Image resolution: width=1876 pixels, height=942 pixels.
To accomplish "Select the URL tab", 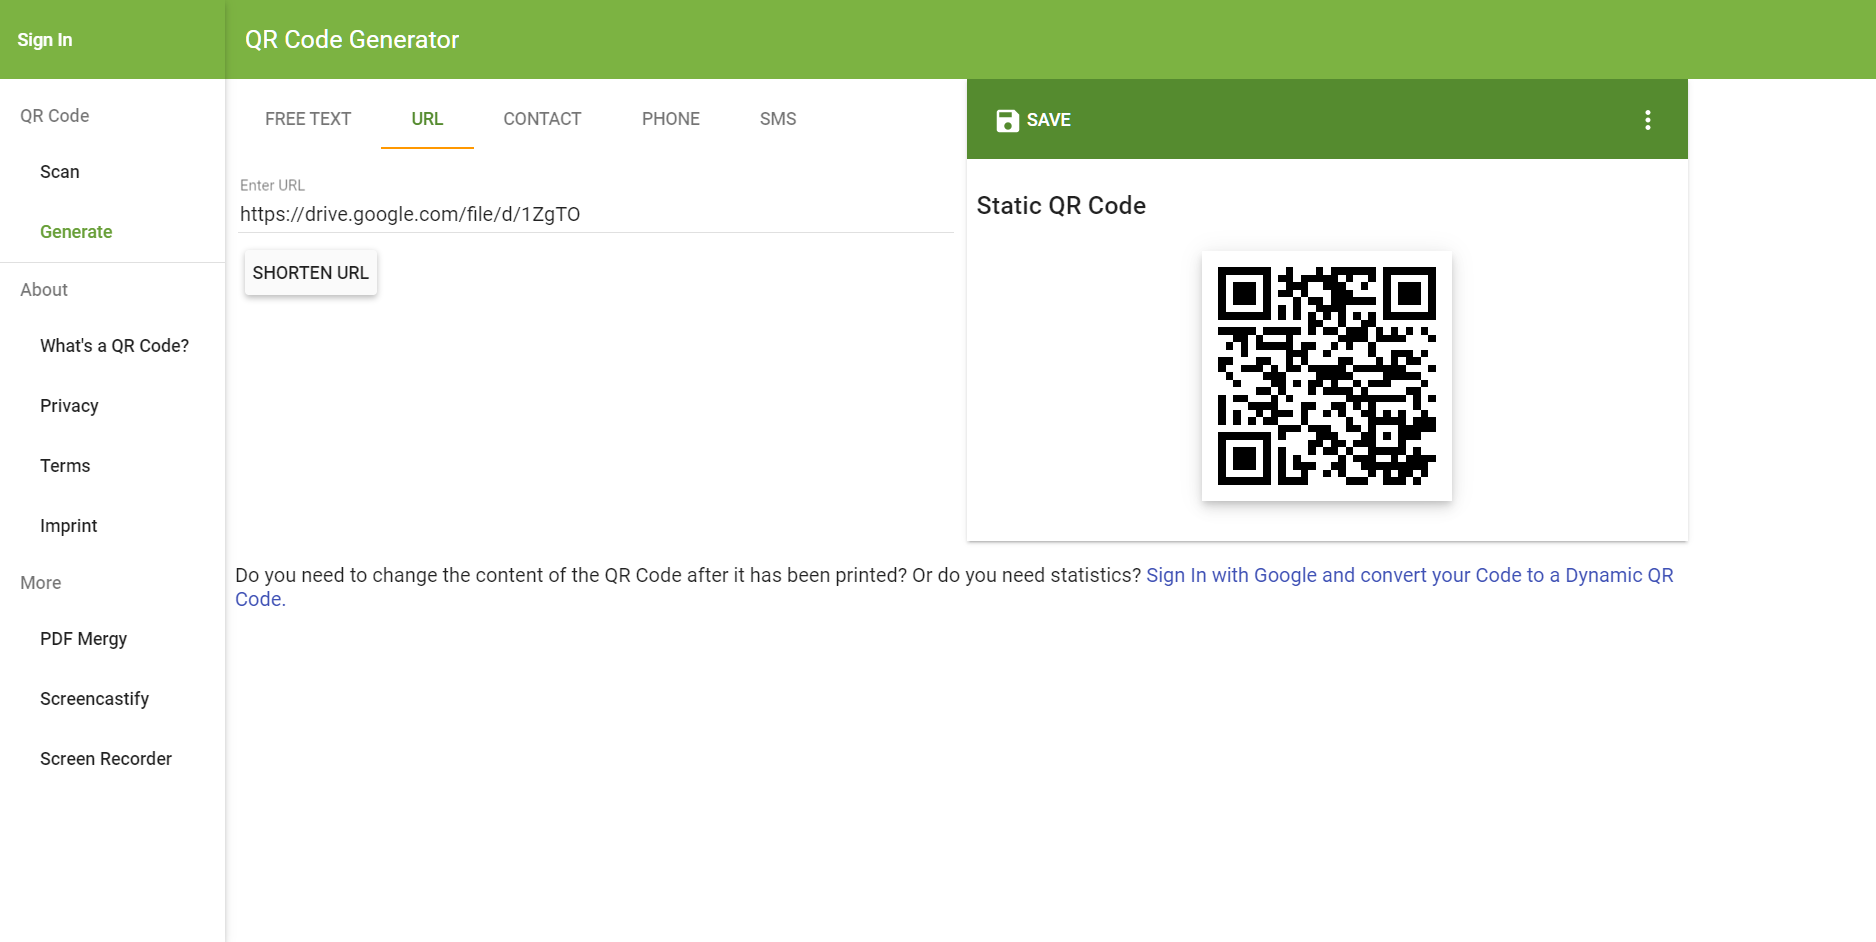I will point(427,119).
